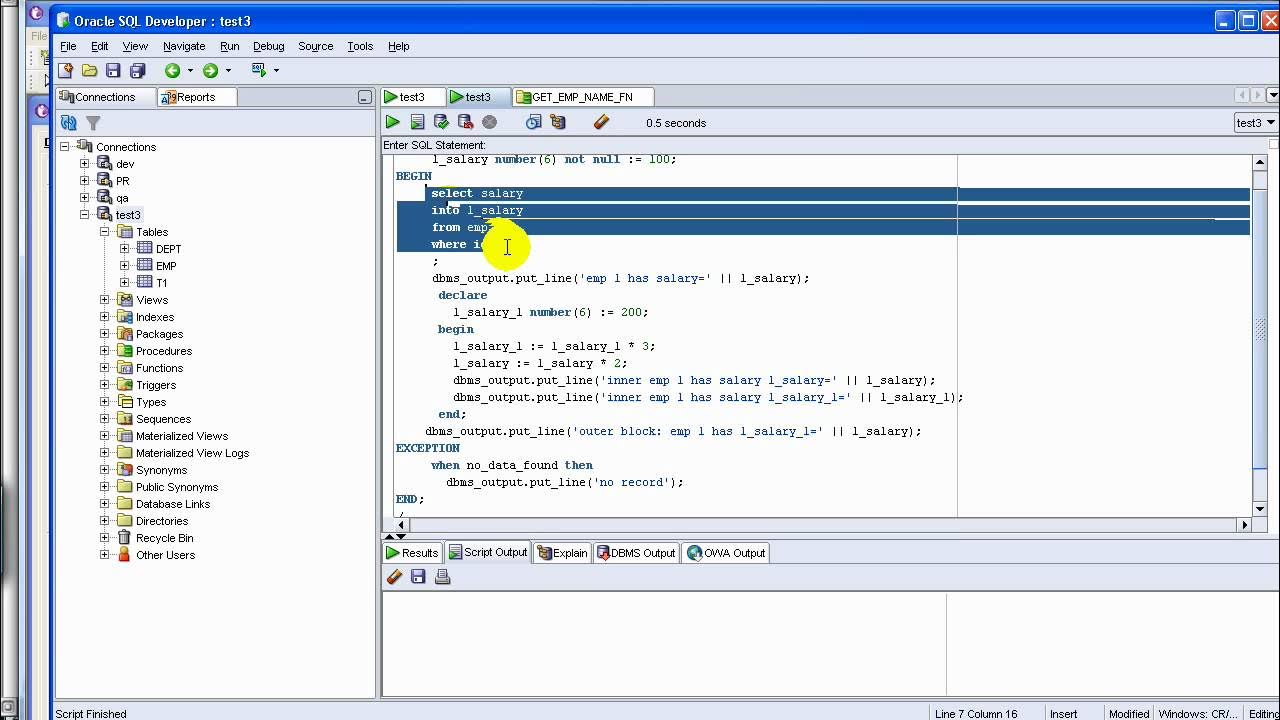
Task: Collapse the Tables folder
Action: click(x=105, y=232)
